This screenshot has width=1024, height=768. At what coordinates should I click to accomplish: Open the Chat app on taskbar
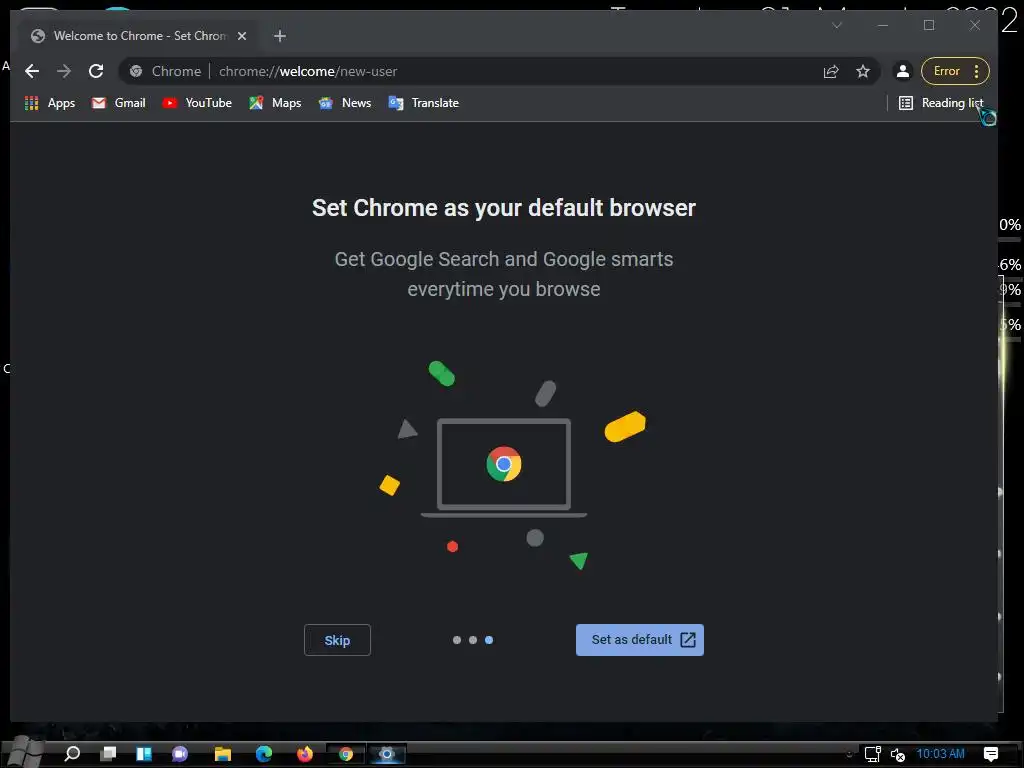click(180, 754)
